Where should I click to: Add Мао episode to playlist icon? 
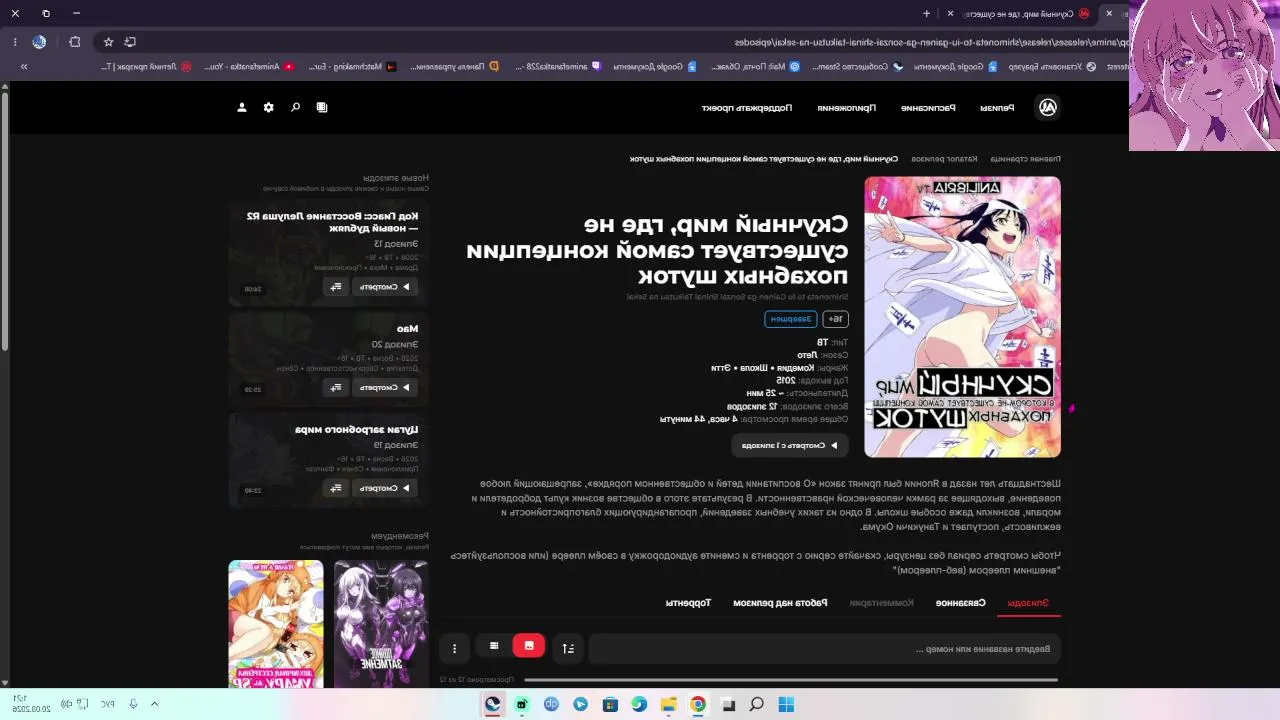pyautogui.click(x=336, y=387)
